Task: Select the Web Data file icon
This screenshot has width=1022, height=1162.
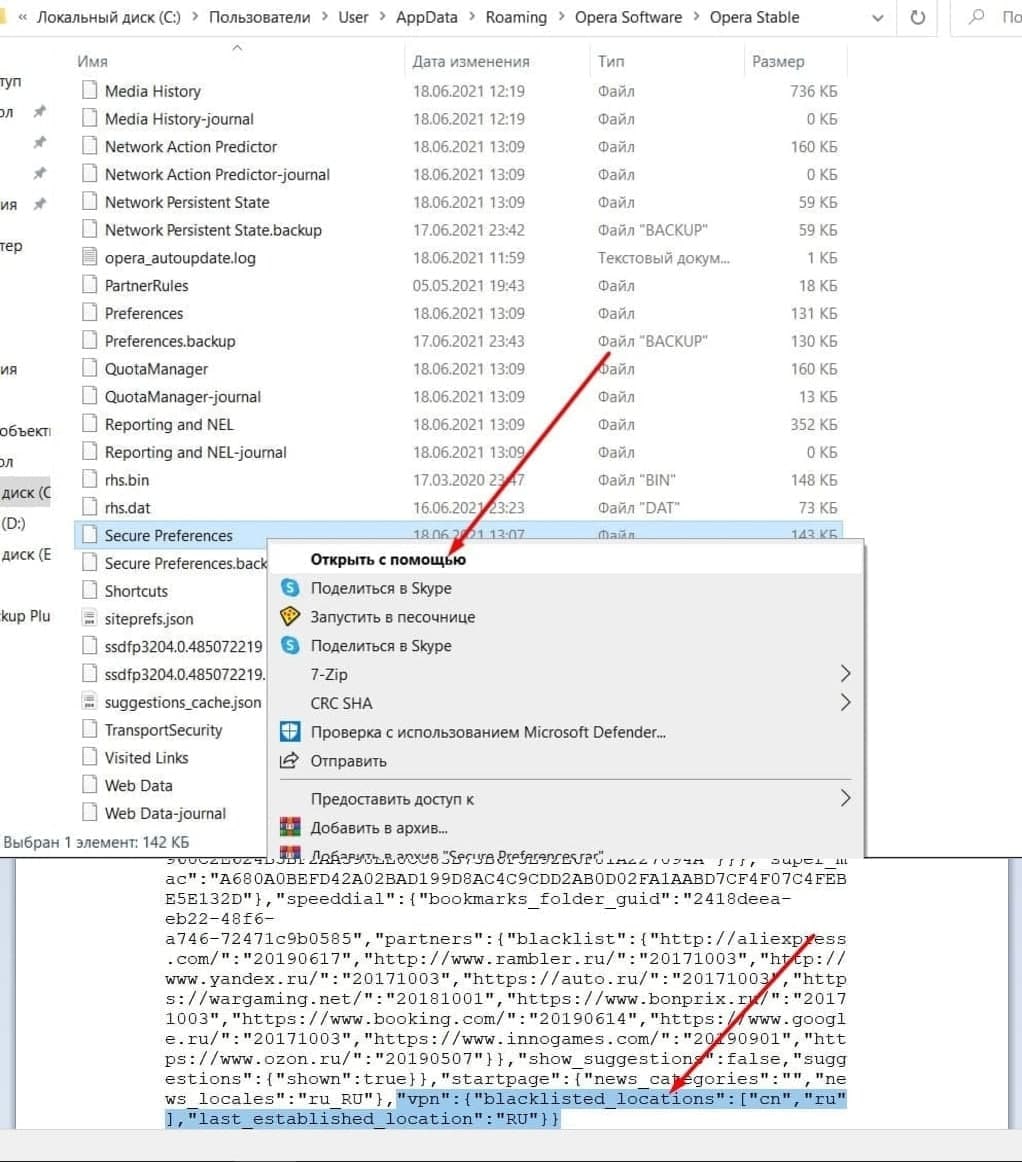Action: (x=90, y=785)
